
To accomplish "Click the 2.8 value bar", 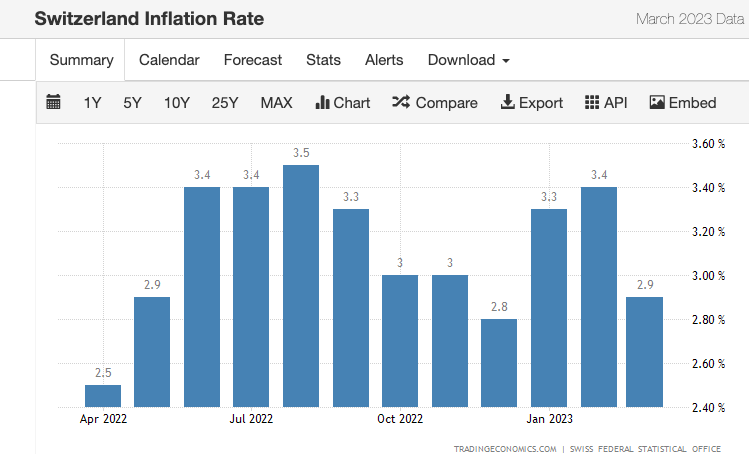I will (499, 363).
